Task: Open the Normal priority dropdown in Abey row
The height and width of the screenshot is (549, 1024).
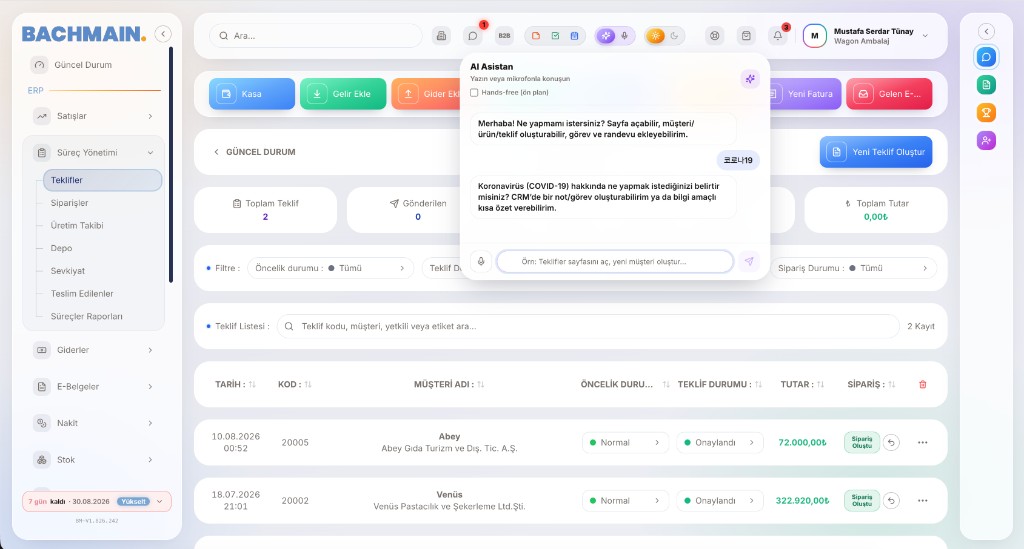Action: (625, 443)
